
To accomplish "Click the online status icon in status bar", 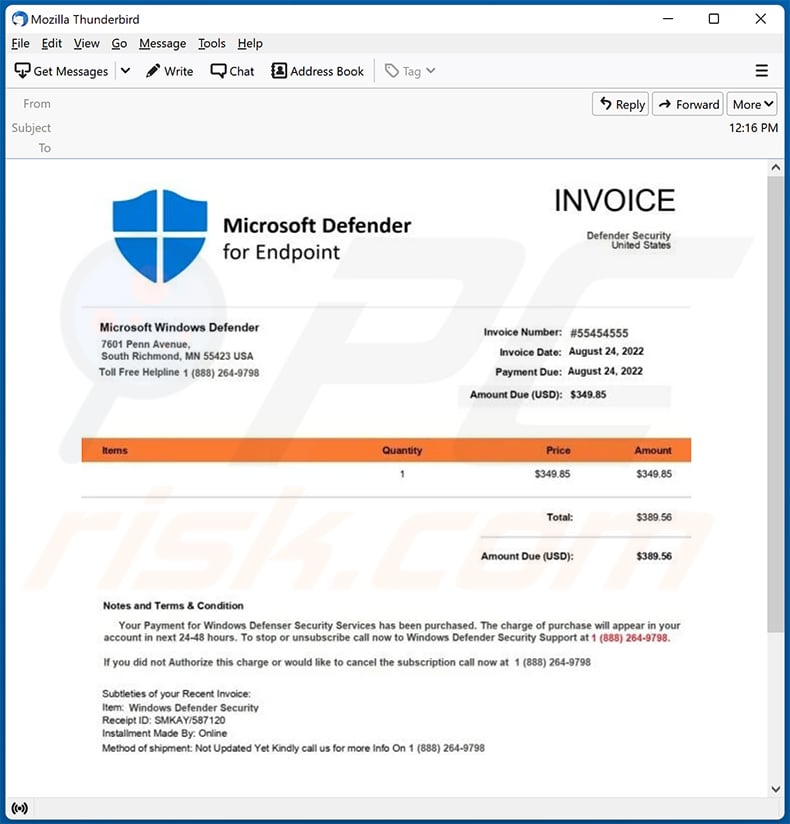I will tap(20, 808).
